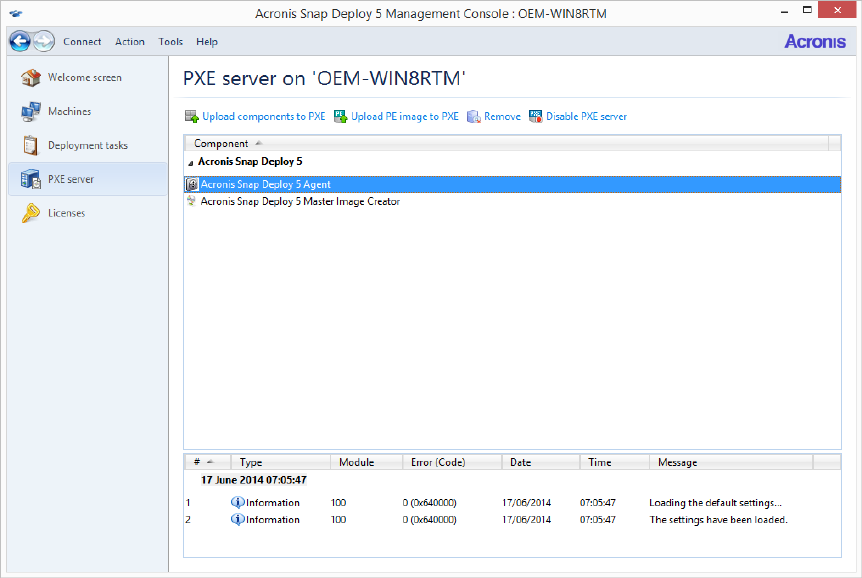Click date 17/06/2014 in log row 1
Image resolution: width=862 pixels, height=578 pixels.
tap(526, 503)
